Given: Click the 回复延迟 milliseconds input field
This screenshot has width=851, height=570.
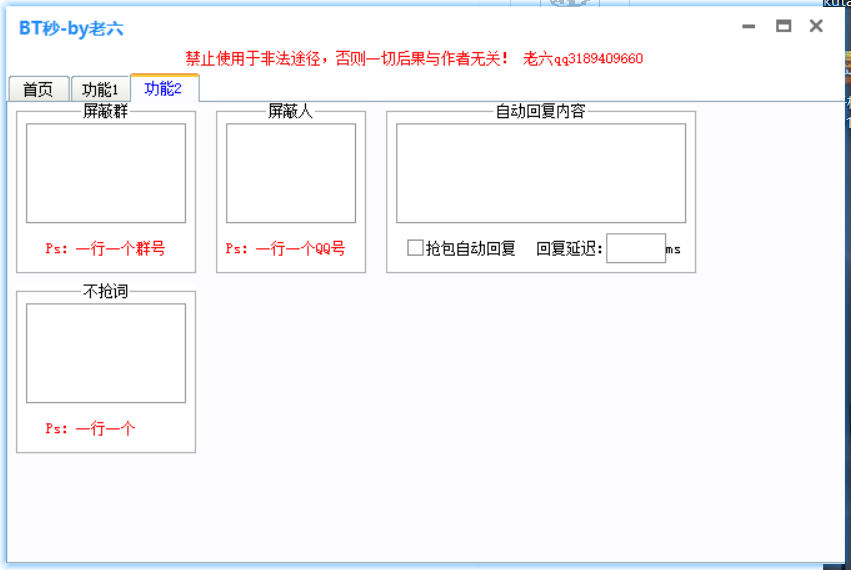Looking at the screenshot, I should 635,248.
